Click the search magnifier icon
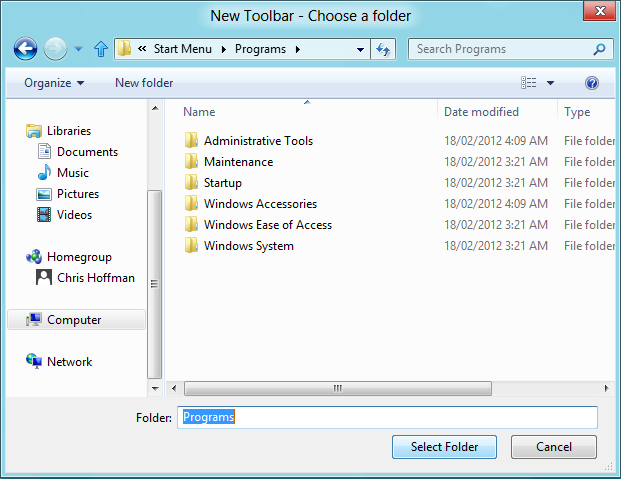Screen dimensions: 621x479 click(x=600, y=49)
